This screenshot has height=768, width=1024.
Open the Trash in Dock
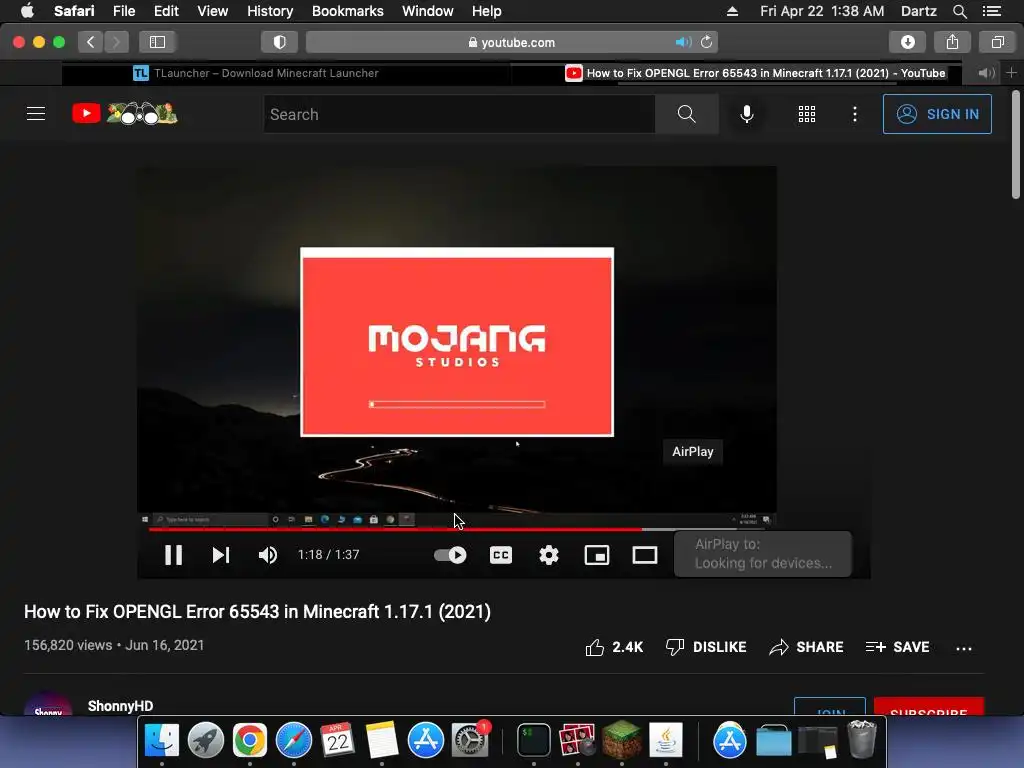pos(861,739)
